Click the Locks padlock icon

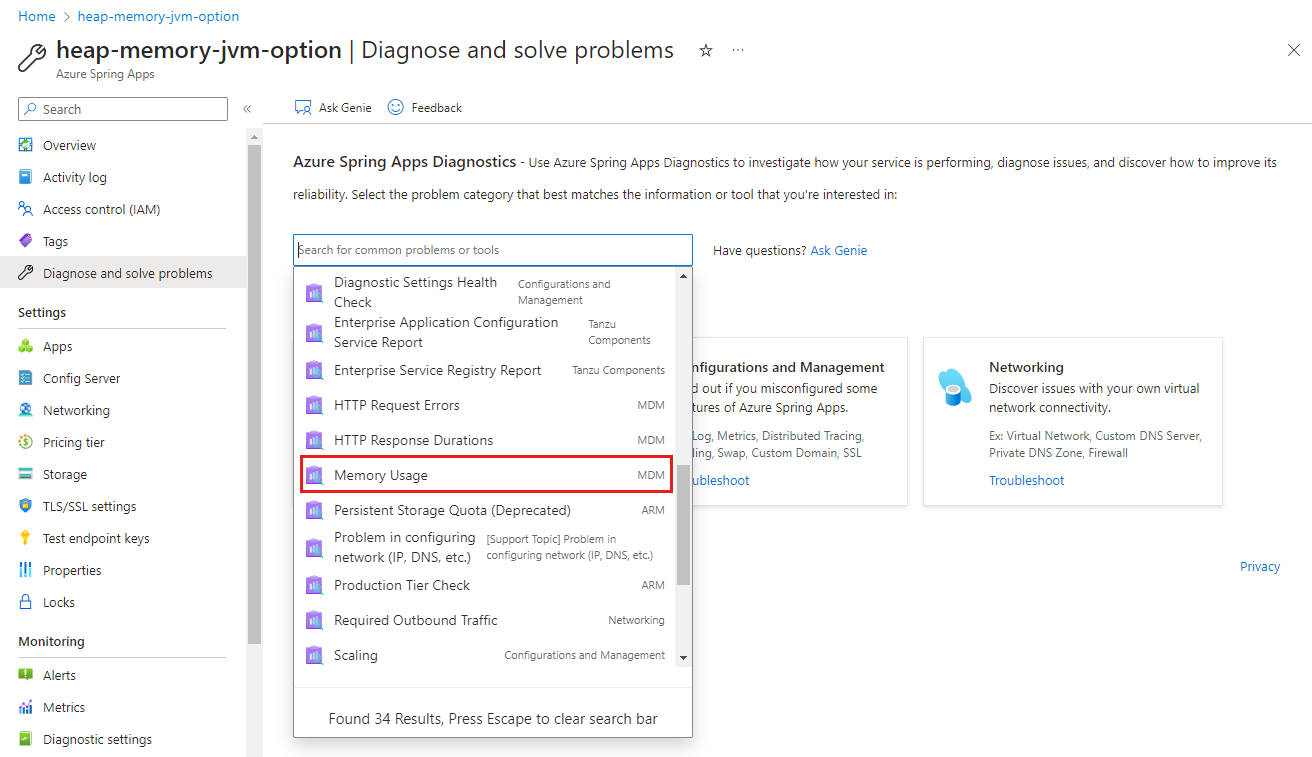click(26, 602)
